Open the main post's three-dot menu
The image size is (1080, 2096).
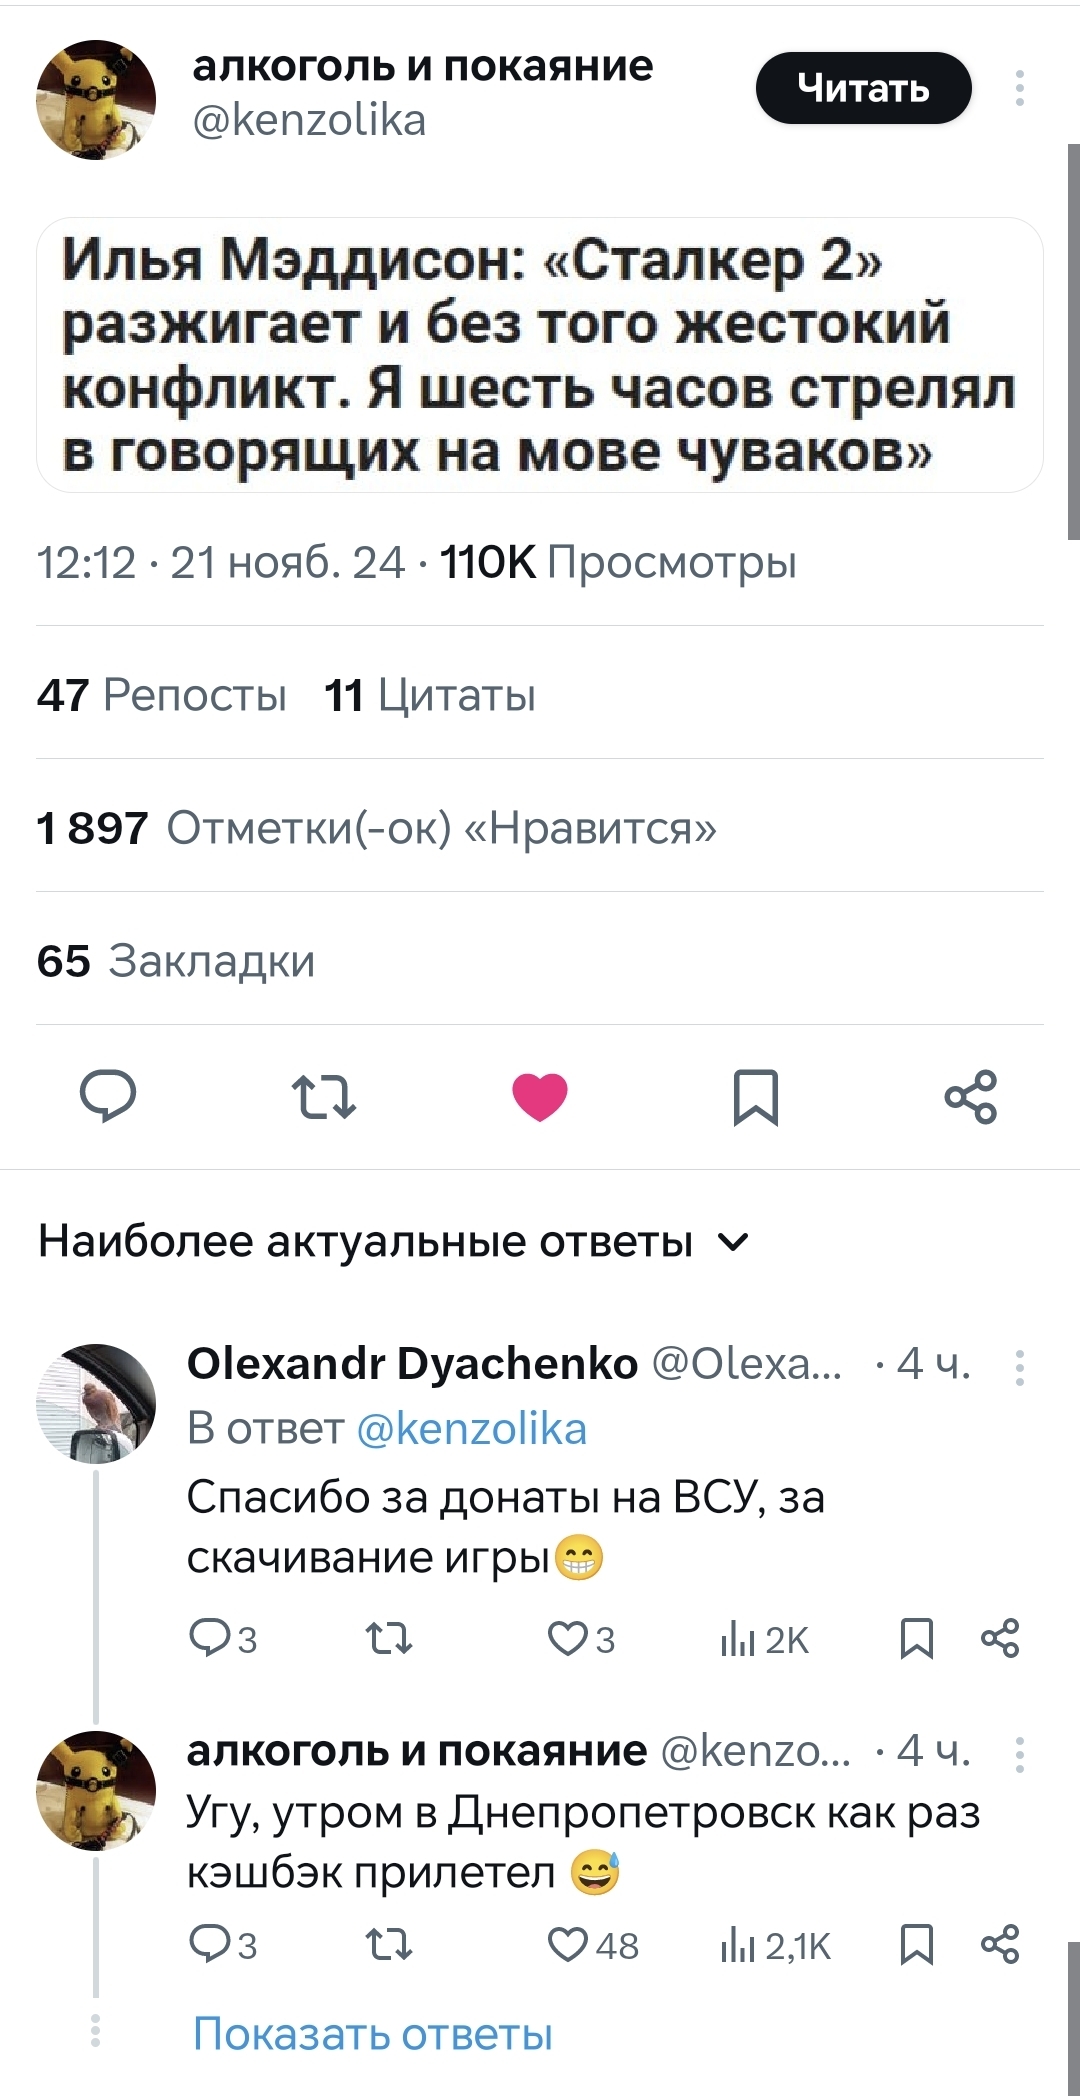[x=1019, y=88]
